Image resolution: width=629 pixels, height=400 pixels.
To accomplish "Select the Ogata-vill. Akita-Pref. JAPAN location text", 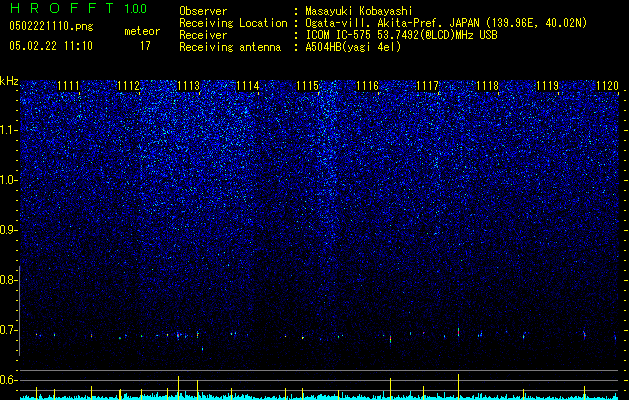I will coord(392,23).
